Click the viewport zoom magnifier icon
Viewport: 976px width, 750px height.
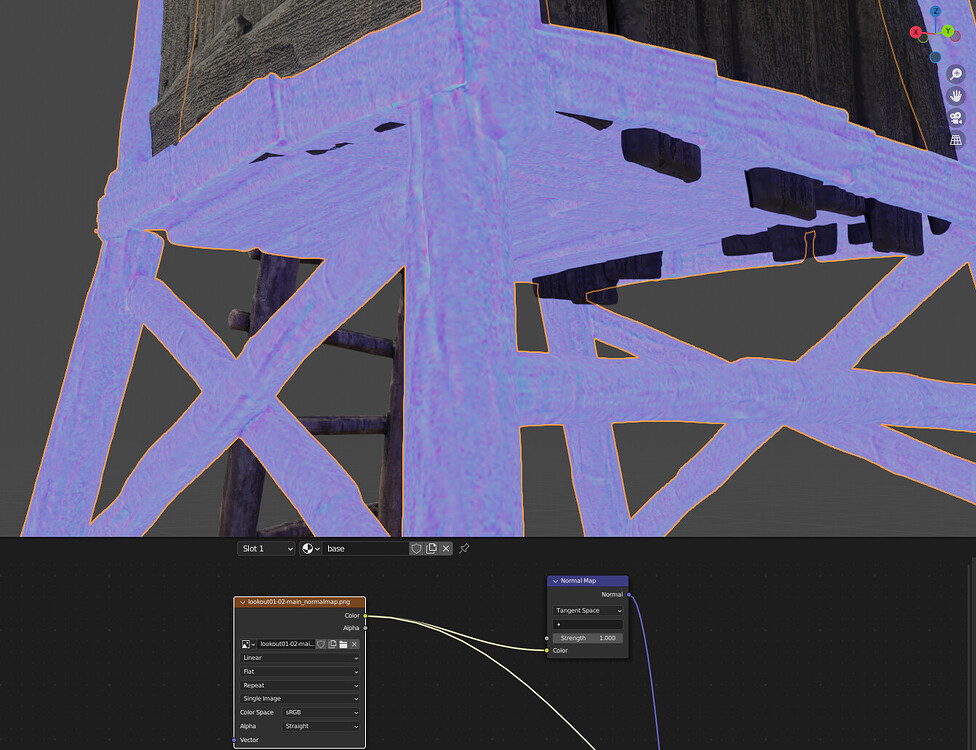pyautogui.click(x=956, y=75)
